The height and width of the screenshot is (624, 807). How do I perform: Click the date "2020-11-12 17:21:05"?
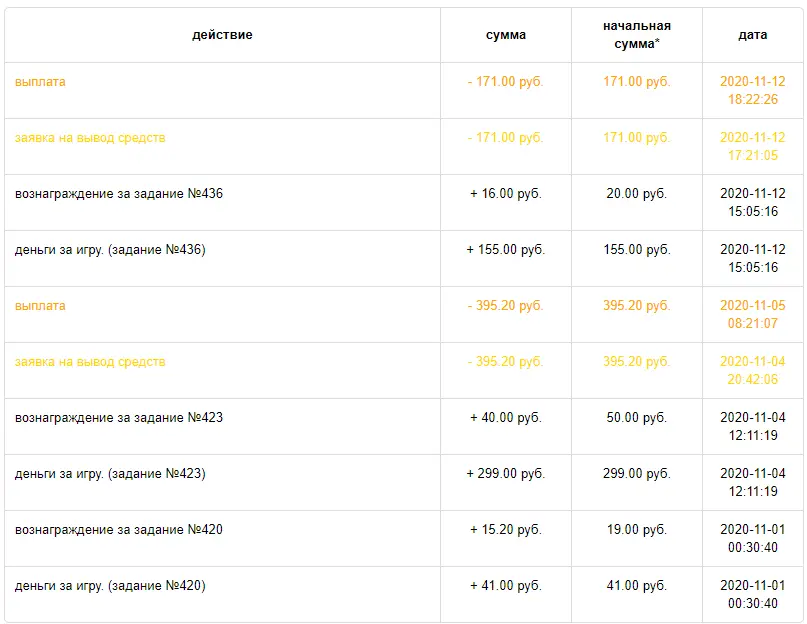[x=752, y=147]
